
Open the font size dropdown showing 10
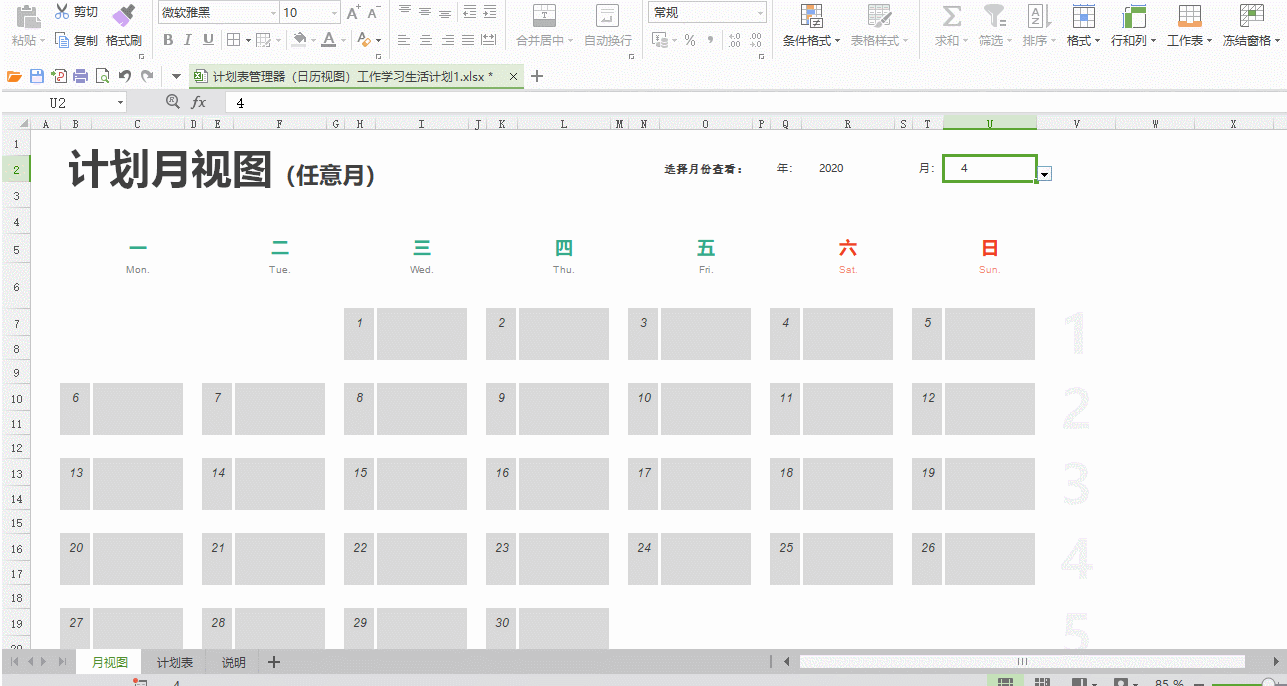click(335, 13)
